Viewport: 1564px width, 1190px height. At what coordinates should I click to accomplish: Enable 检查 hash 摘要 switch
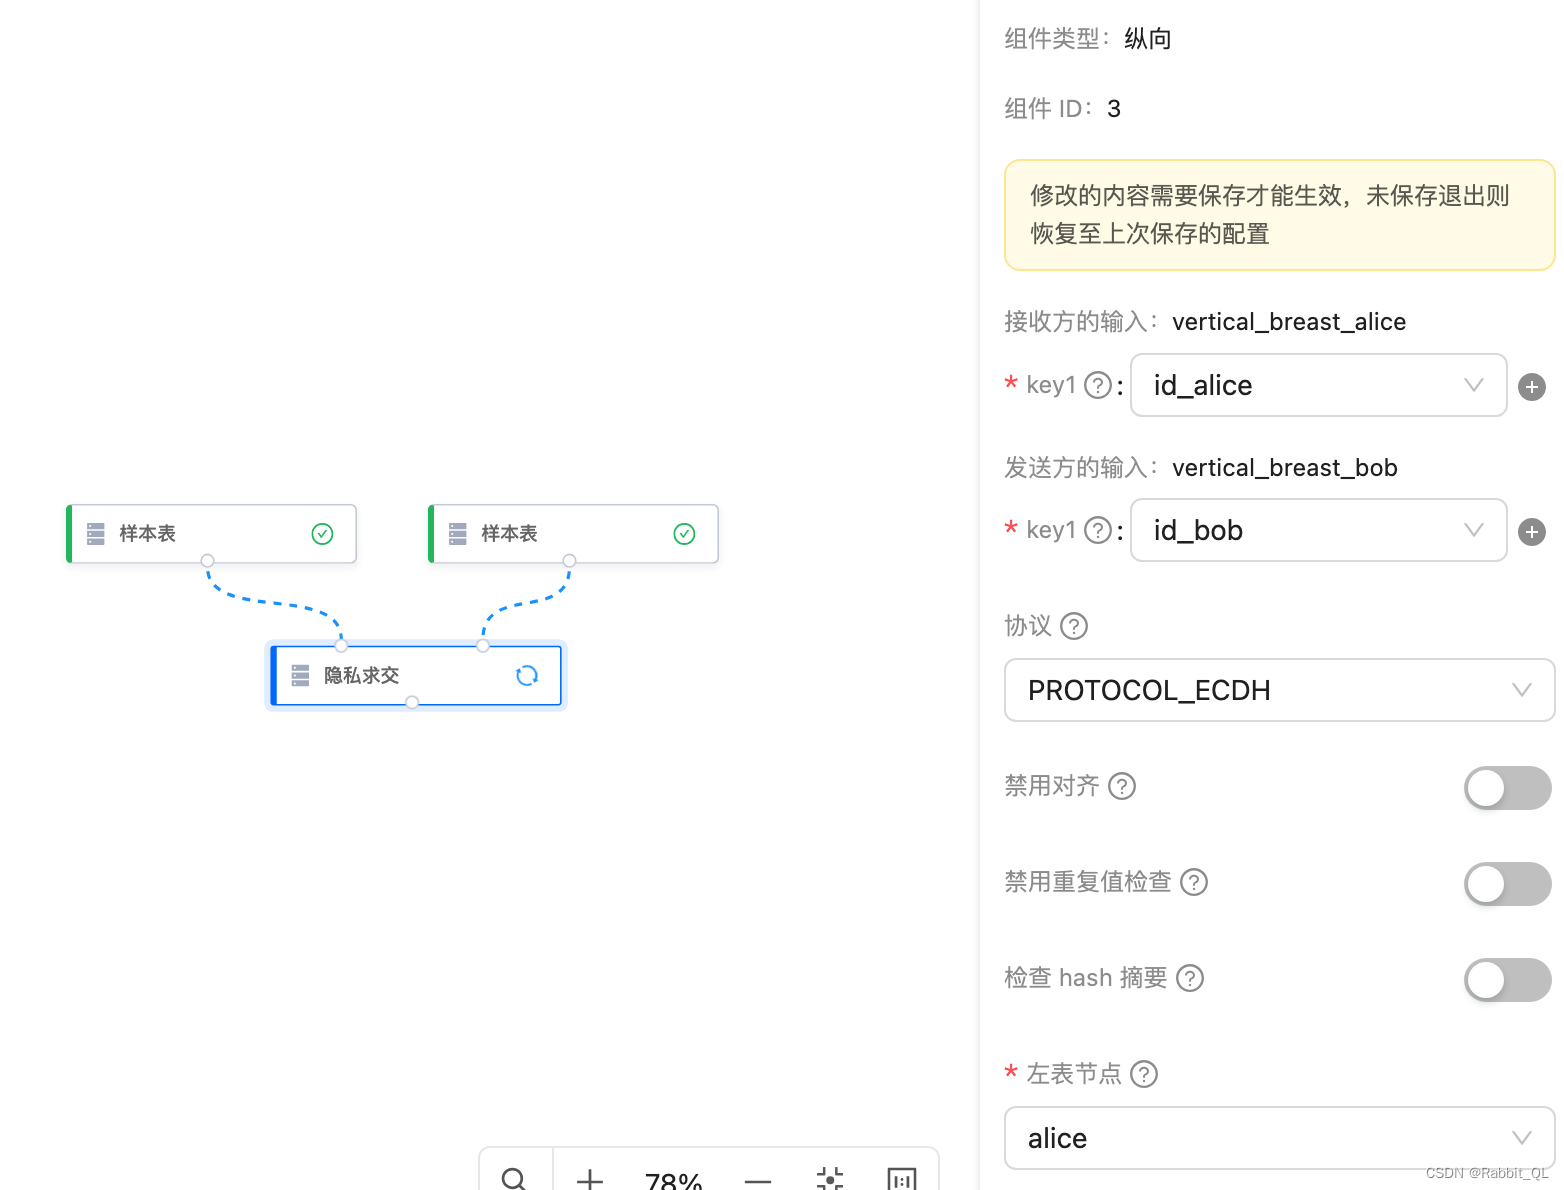1507,979
